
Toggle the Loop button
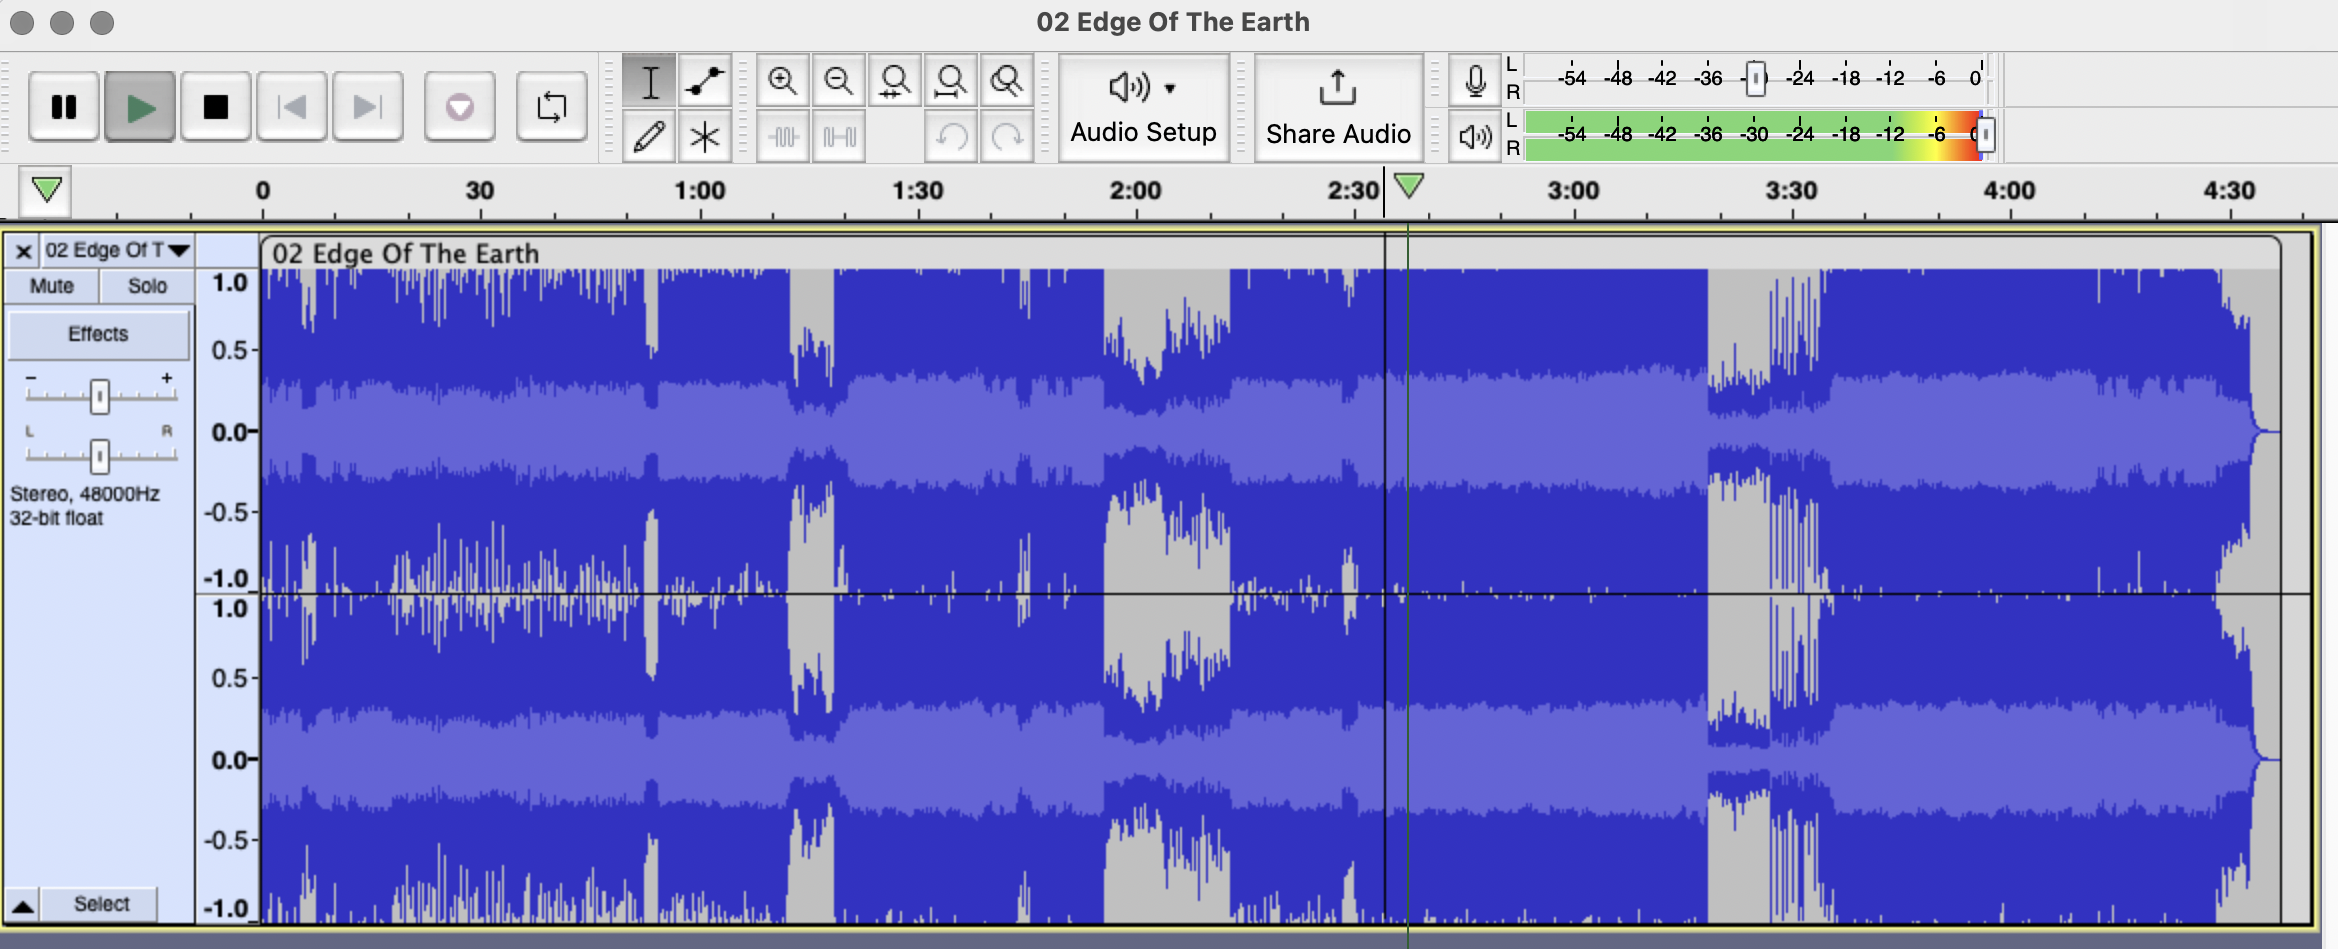tap(552, 107)
